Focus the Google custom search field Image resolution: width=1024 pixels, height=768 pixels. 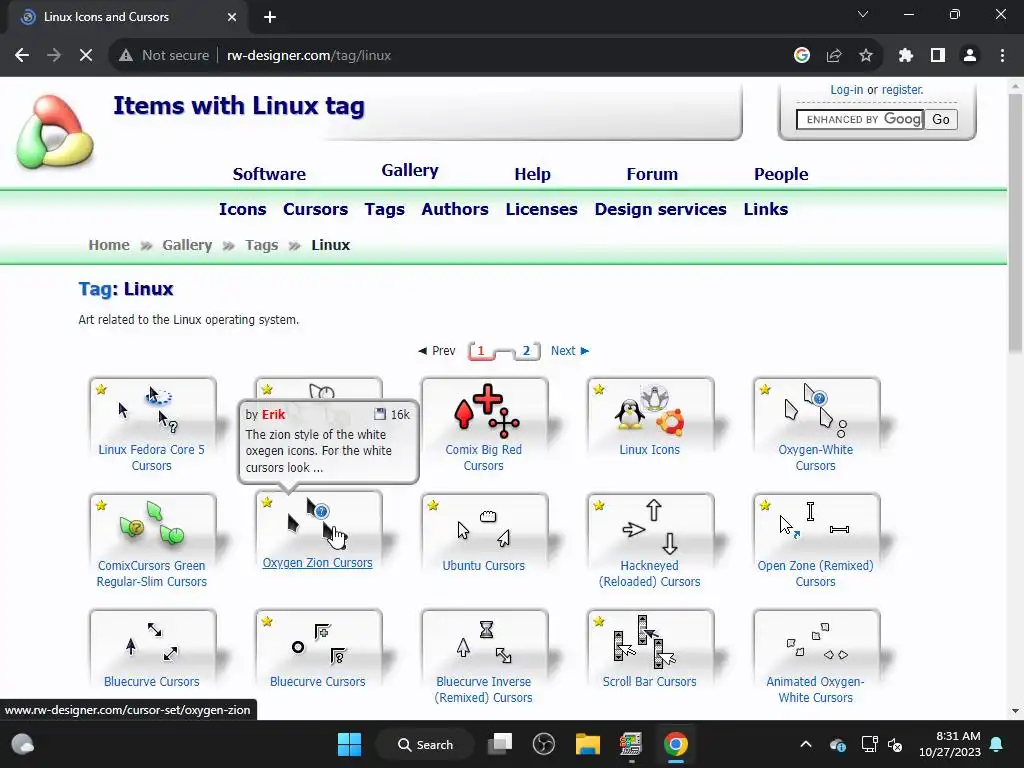pyautogui.click(x=860, y=120)
